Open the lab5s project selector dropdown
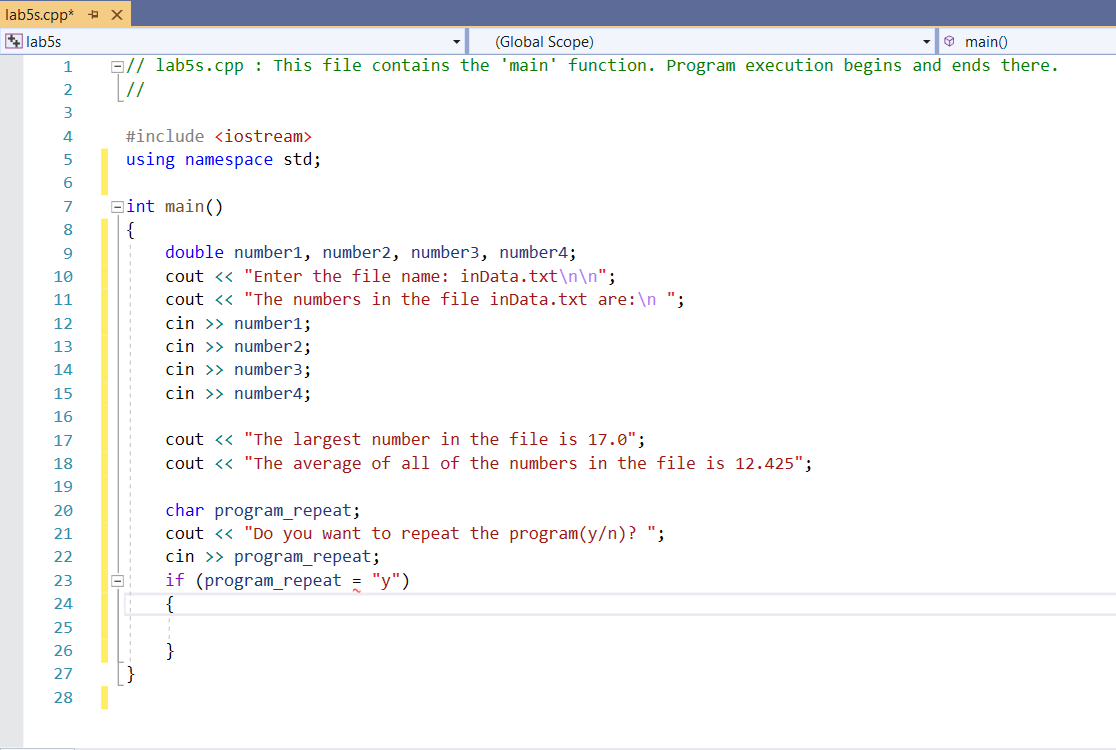 pyautogui.click(x=458, y=41)
